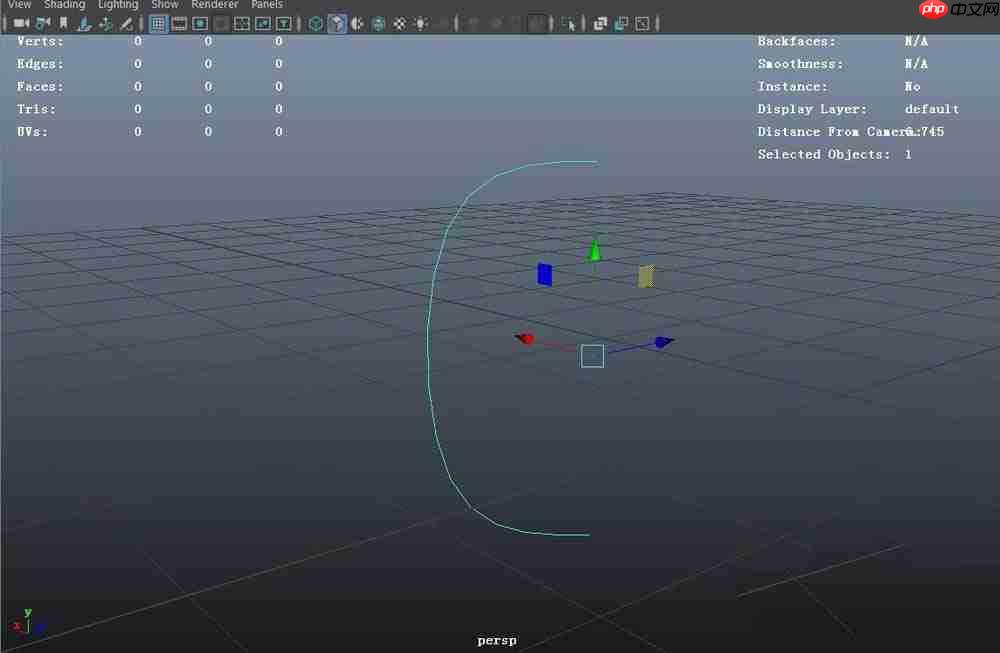Toggle the film gate icon

pyautogui.click(x=179, y=23)
